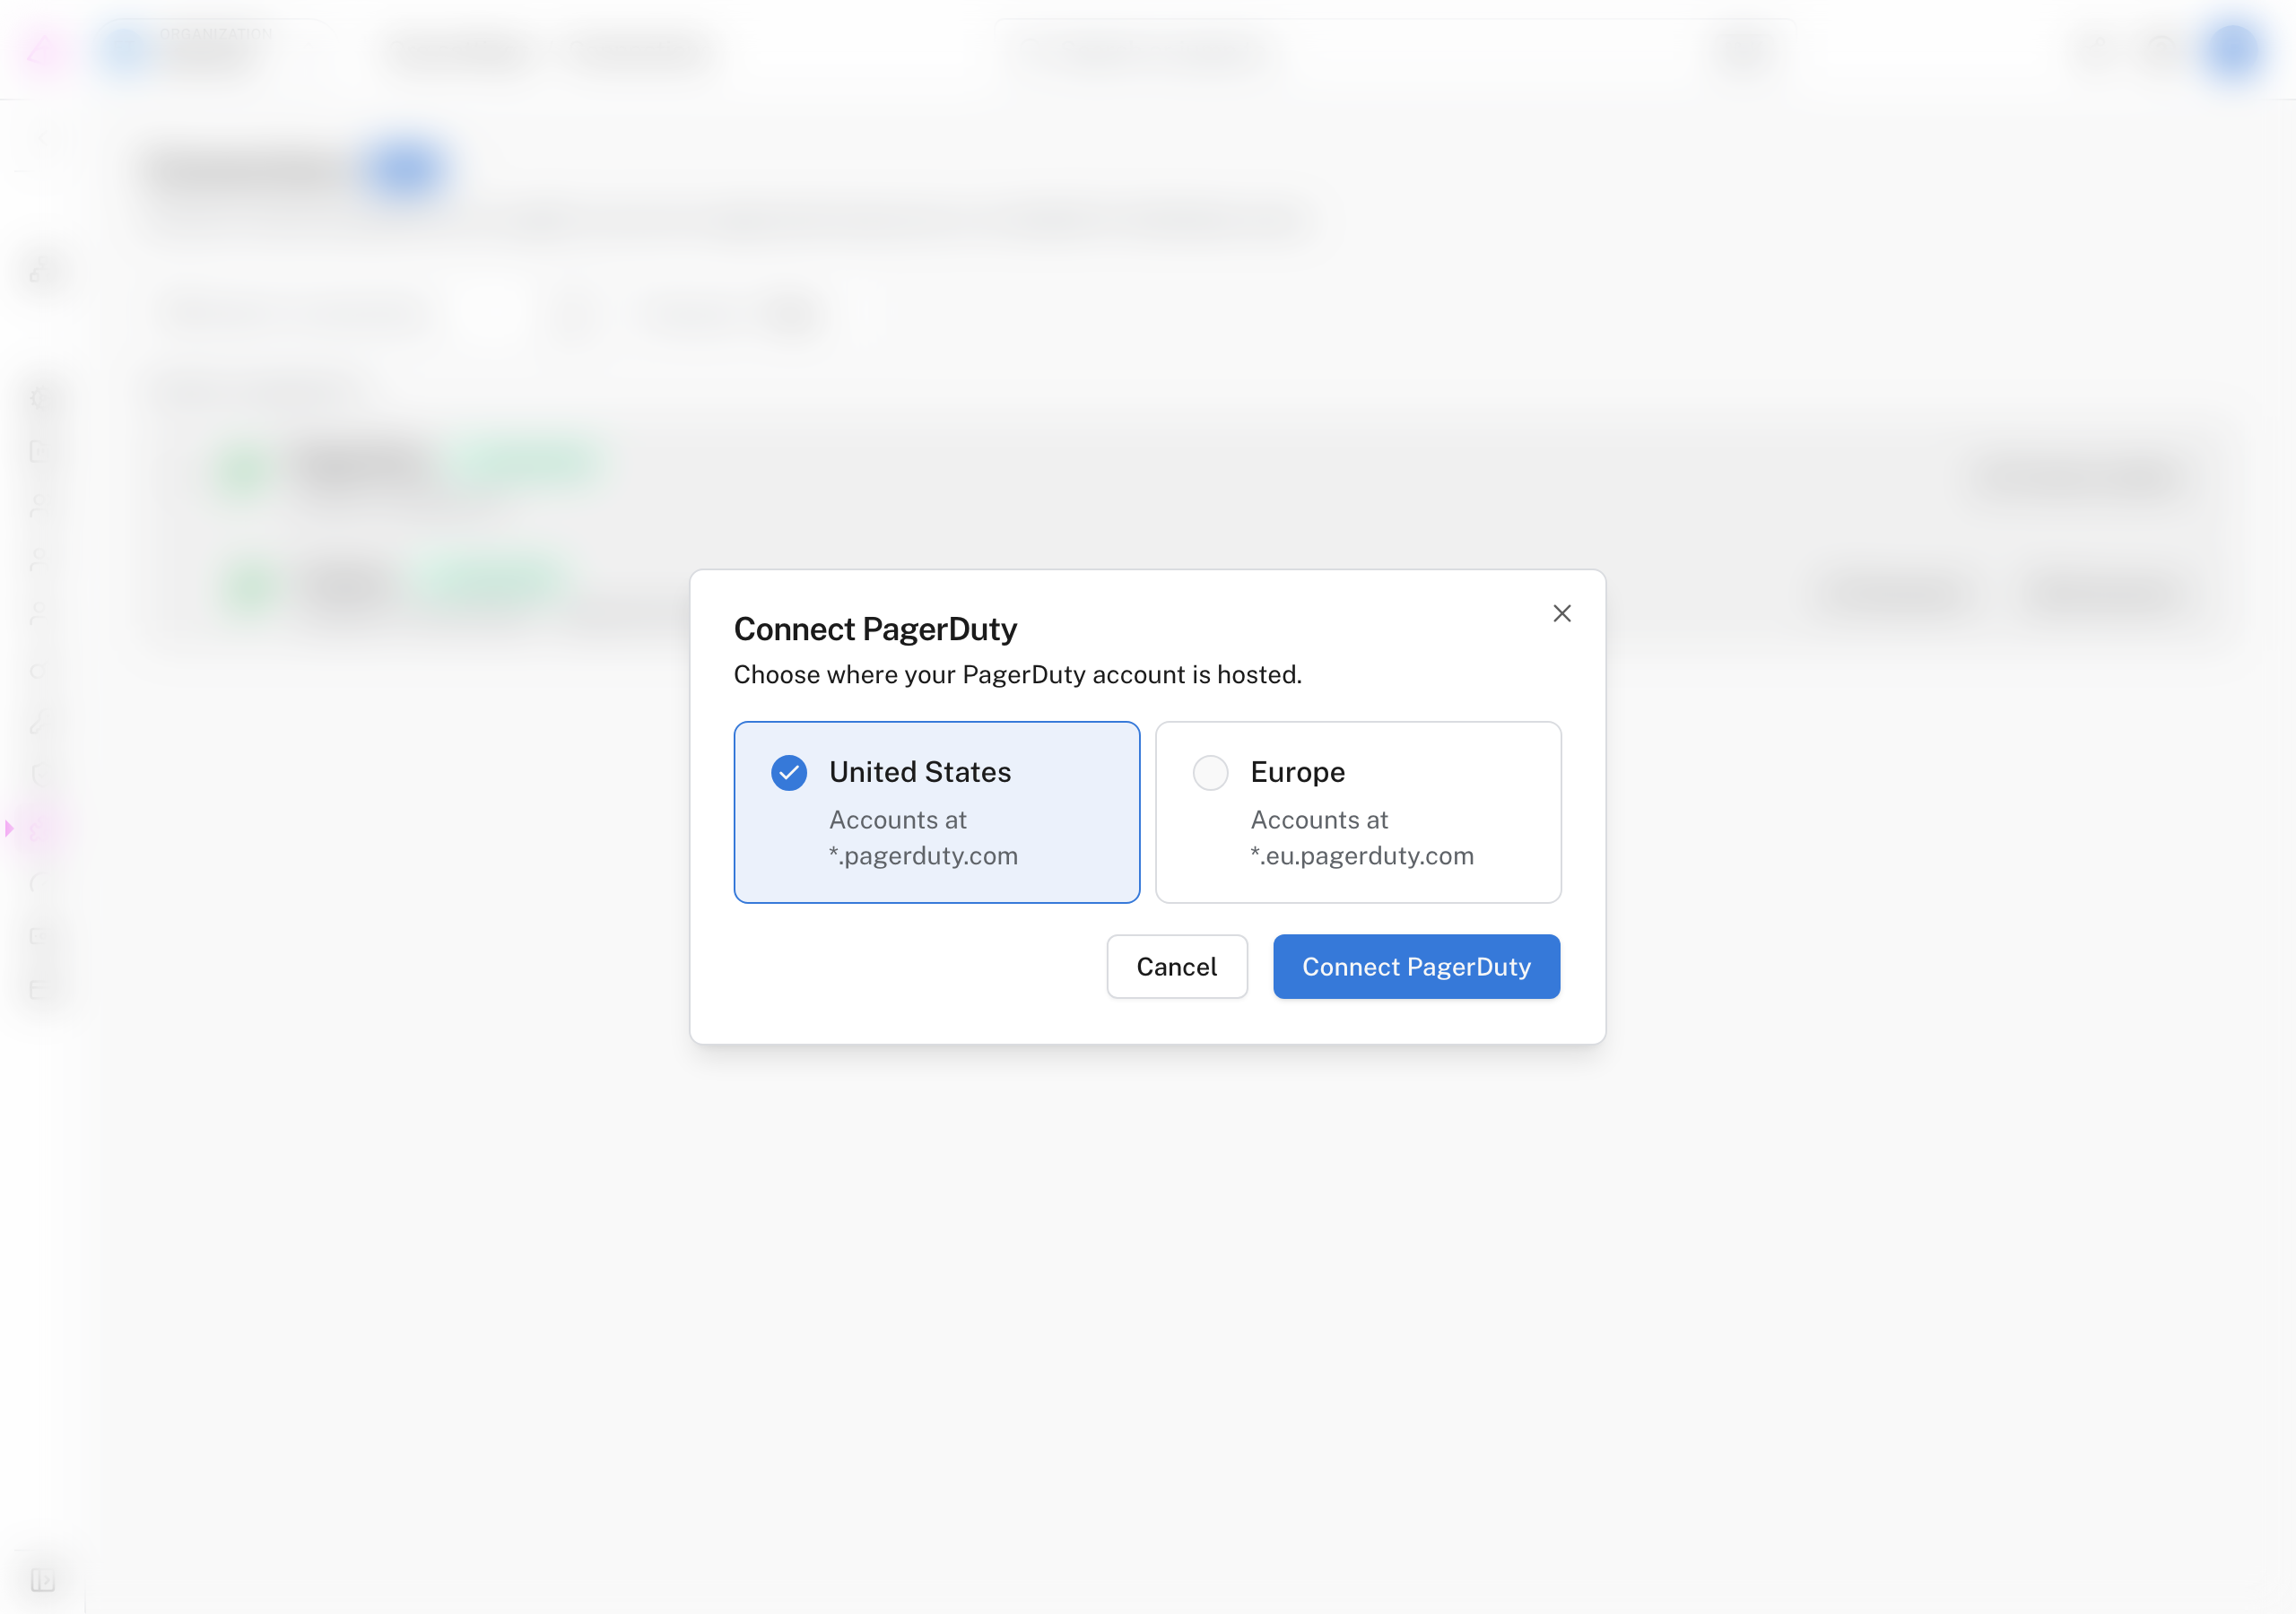Click the 'Choose where your PagerDuty account is hosted.' text
Image resolution: width=2296 pixels, height=1614 pixels.
pos(1017,674)
